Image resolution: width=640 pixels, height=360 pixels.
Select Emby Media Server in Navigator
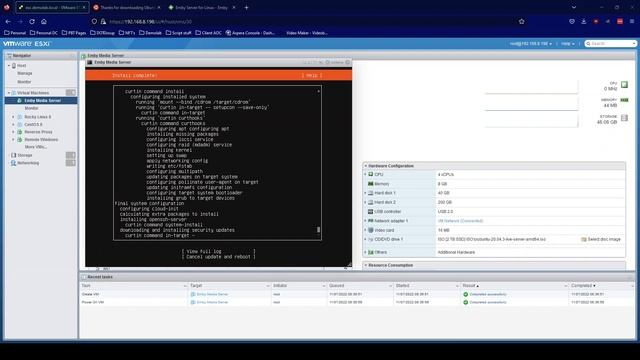coord(41,100)
